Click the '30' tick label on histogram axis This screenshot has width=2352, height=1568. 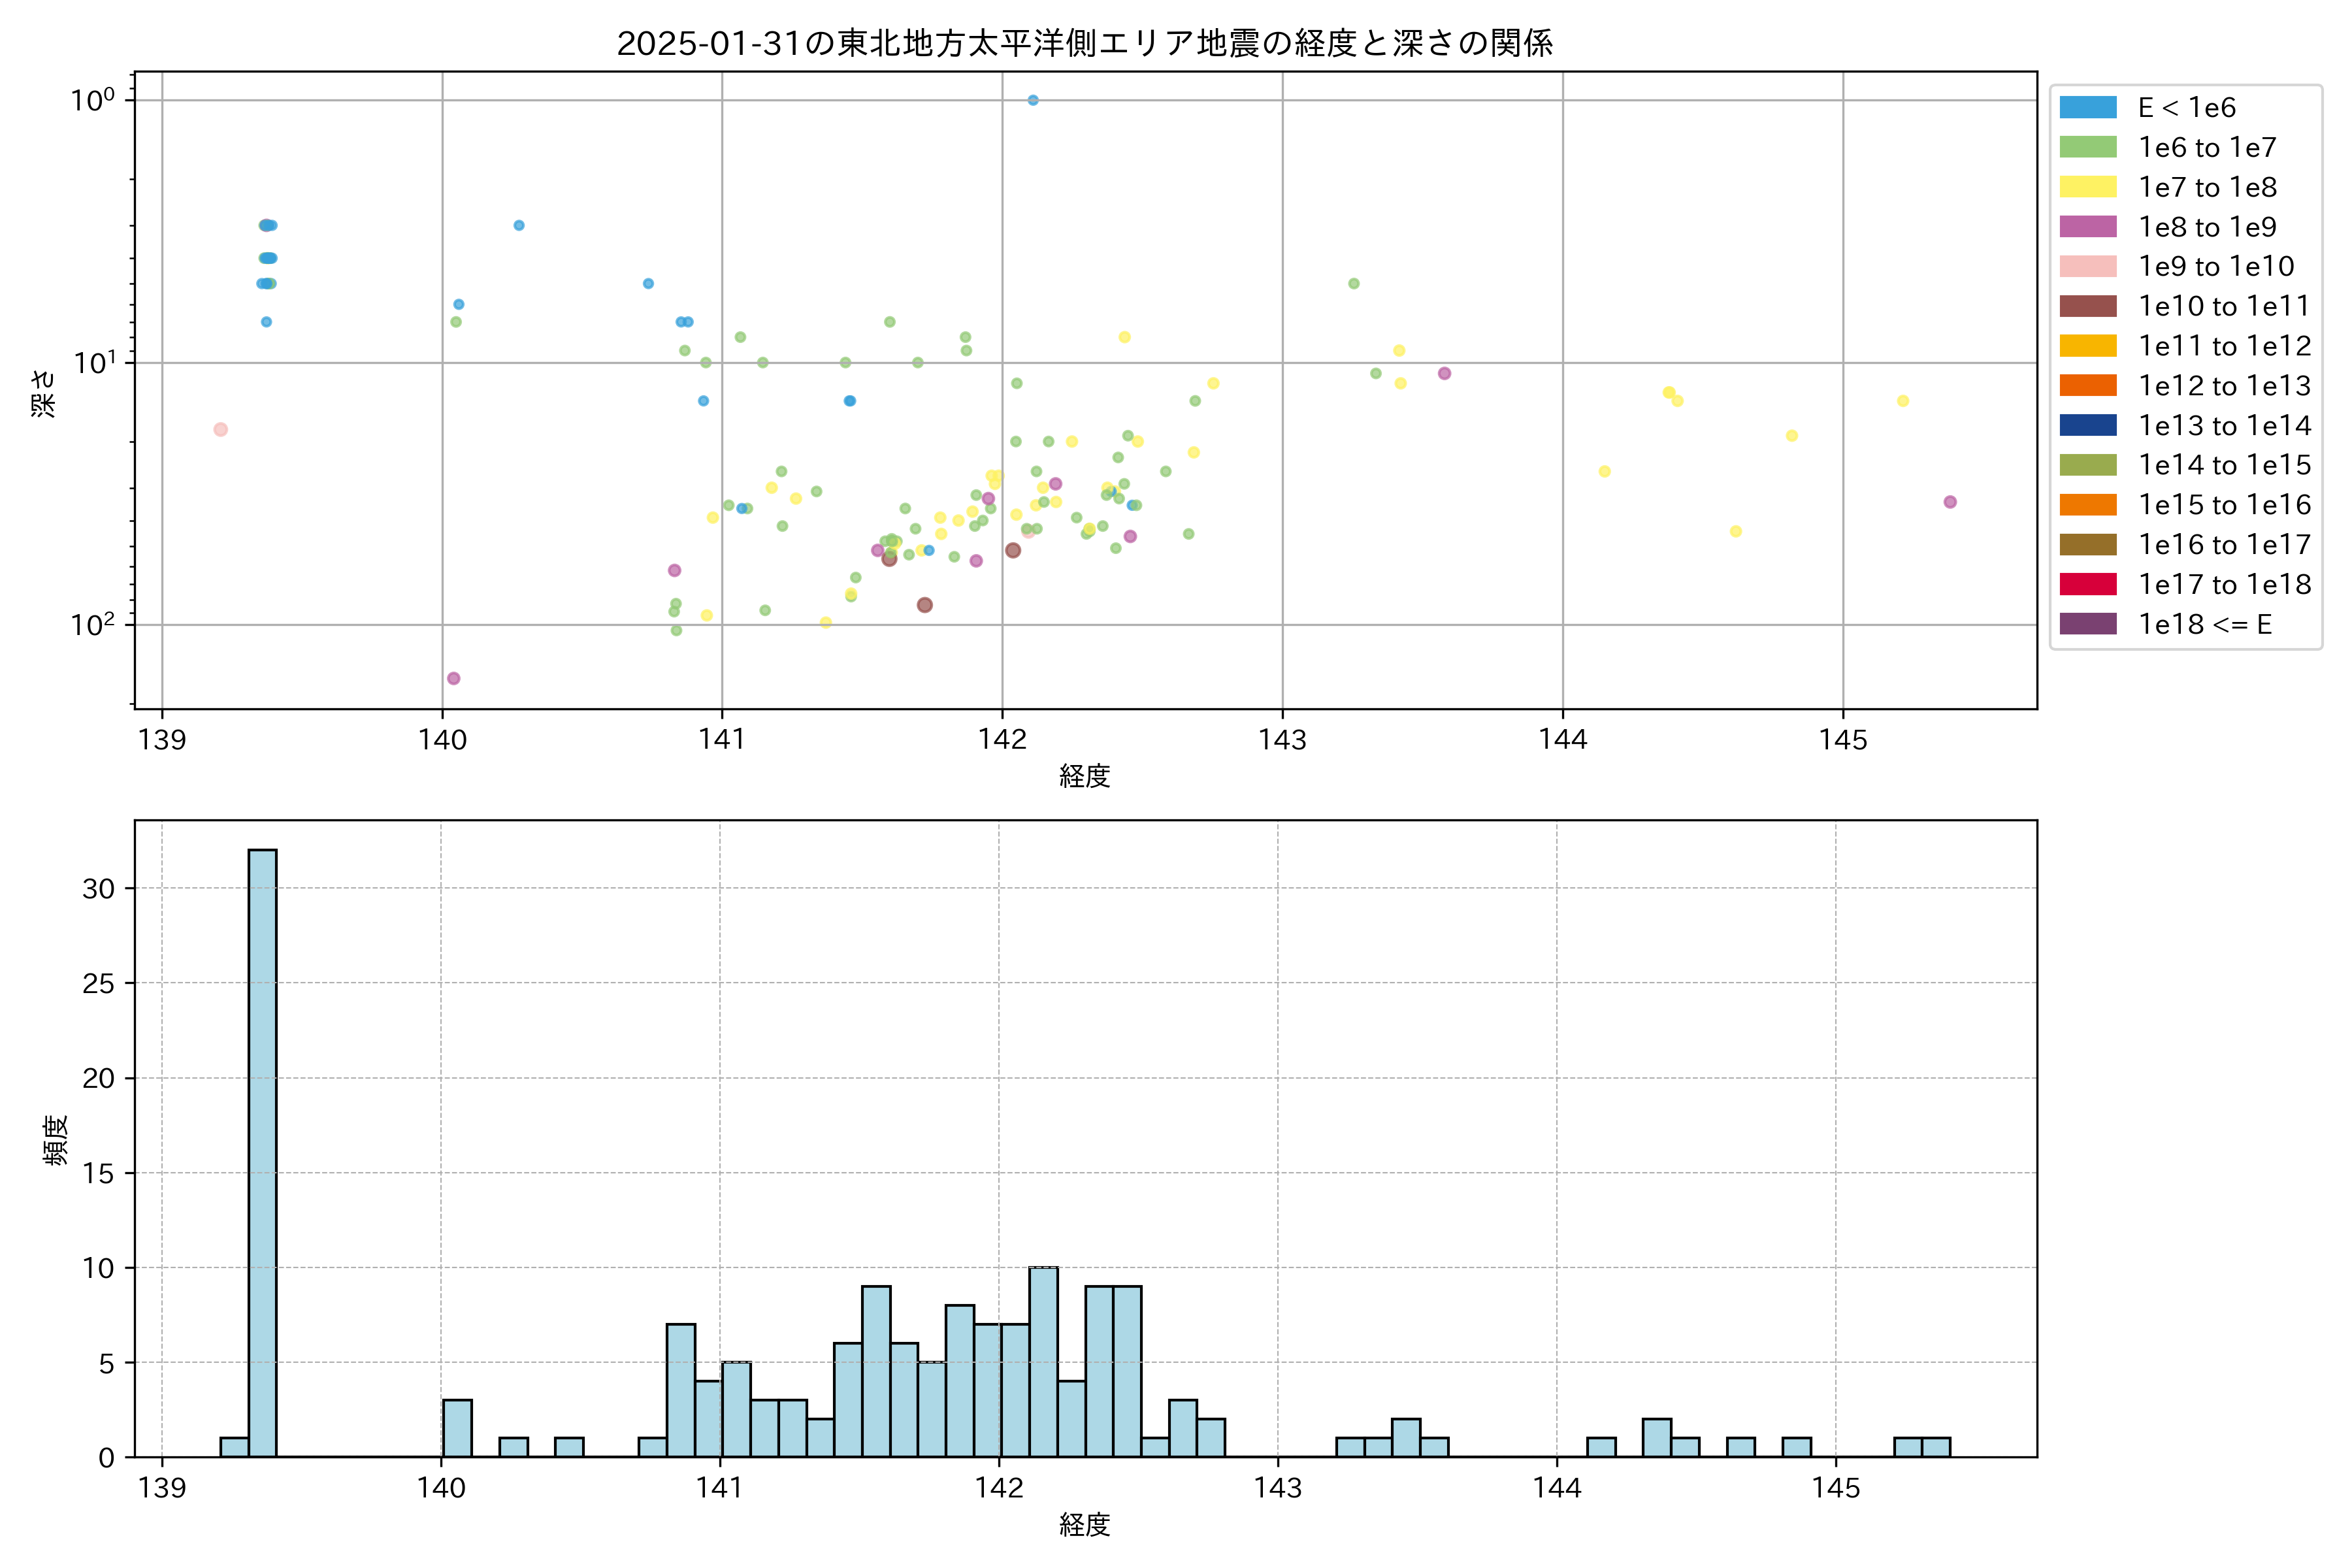tap(98, 888)
